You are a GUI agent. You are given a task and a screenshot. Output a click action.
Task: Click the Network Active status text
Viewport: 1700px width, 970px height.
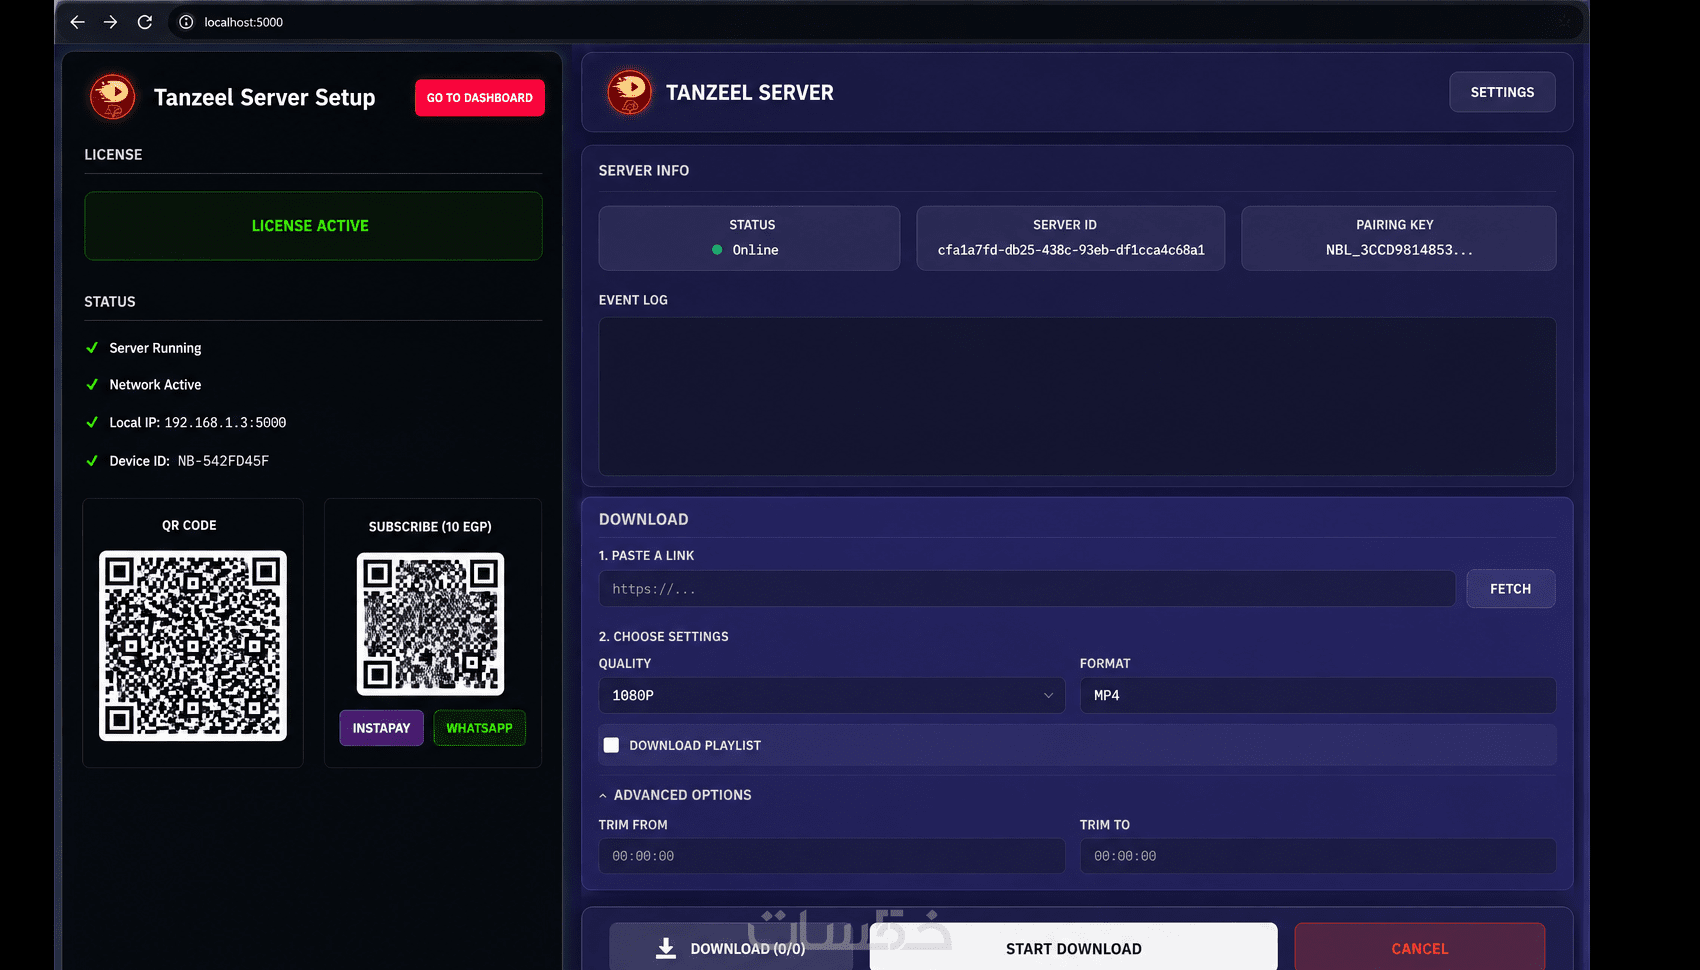(155, 385)
